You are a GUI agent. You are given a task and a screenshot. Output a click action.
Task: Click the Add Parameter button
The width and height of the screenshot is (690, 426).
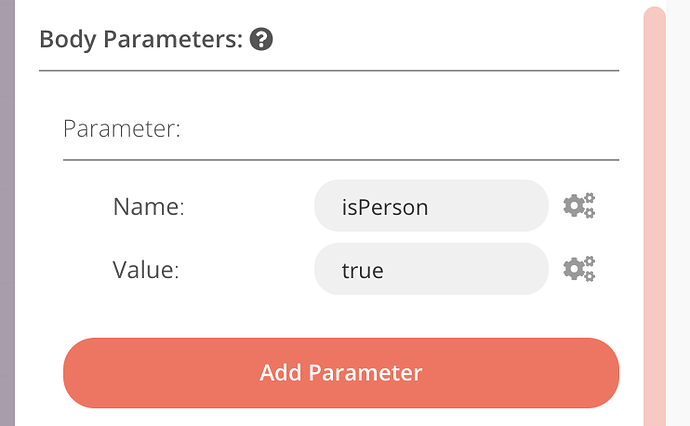(x=341, y=373)
